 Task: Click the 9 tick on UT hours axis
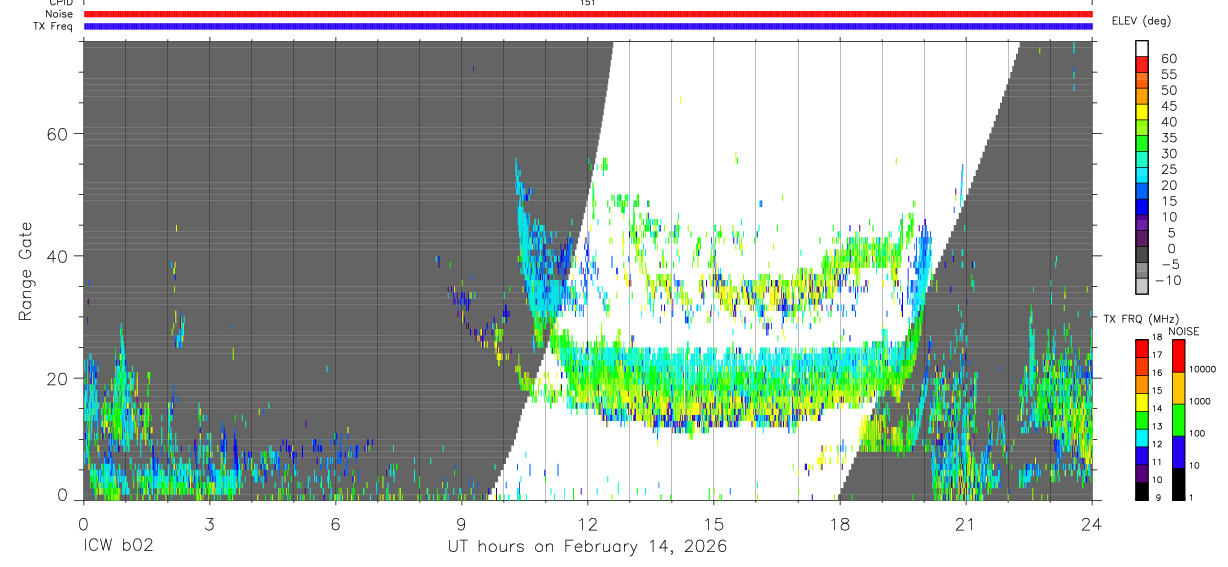tap(461, 524)
